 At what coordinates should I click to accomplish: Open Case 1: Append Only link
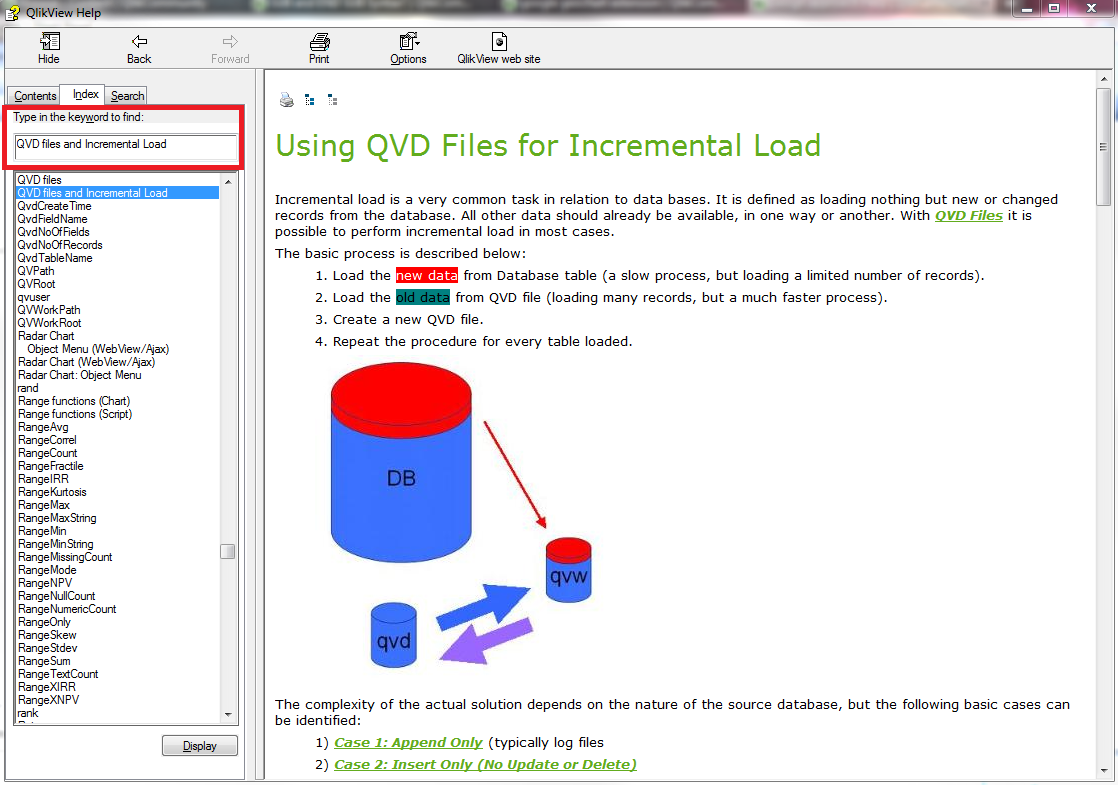tap(408, 742)
